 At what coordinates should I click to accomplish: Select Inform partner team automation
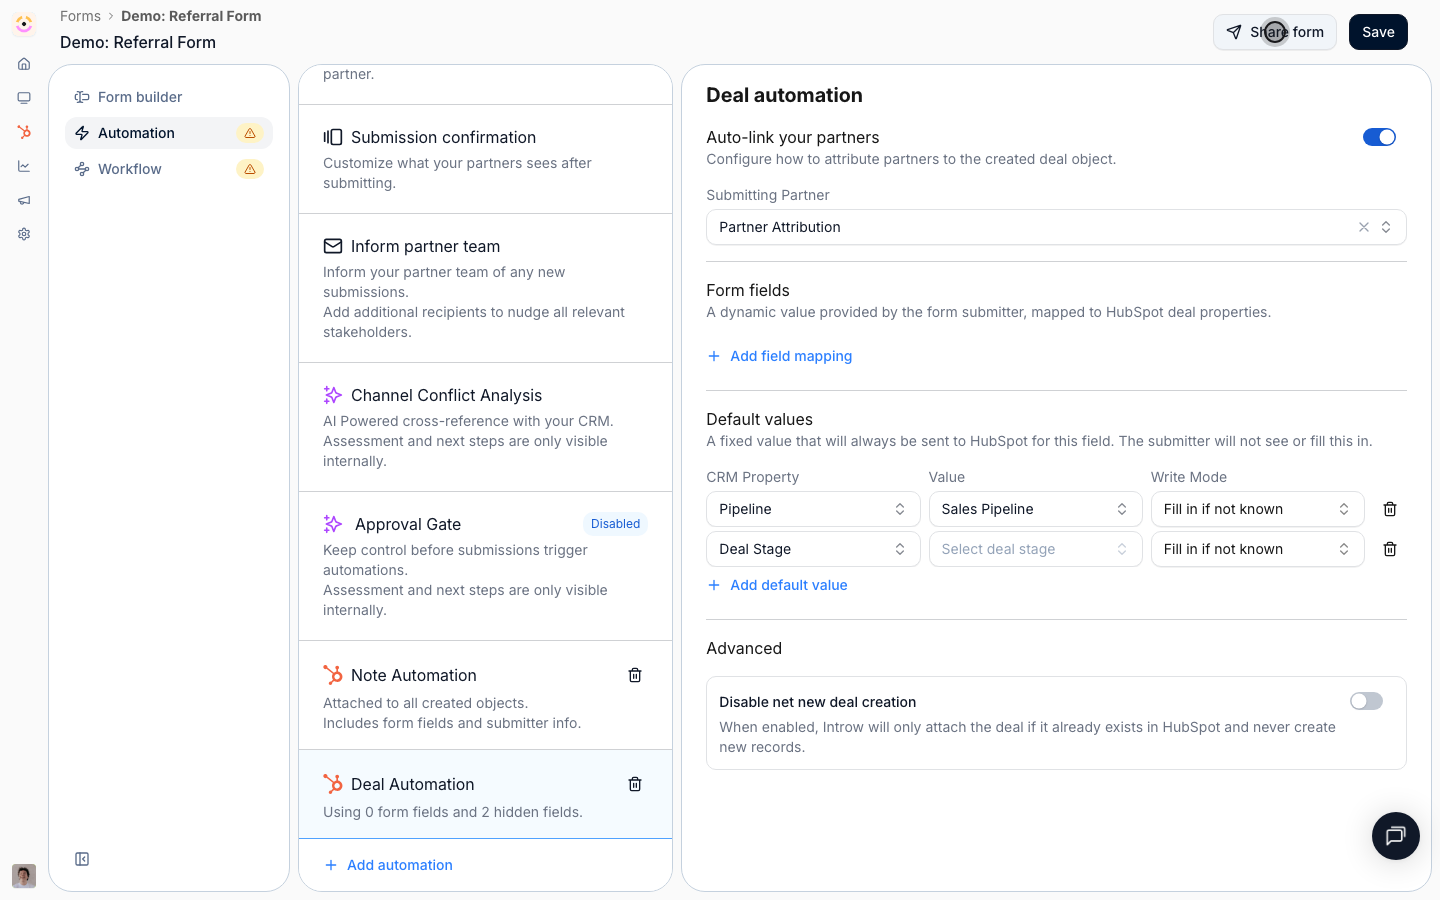[485, 288]
